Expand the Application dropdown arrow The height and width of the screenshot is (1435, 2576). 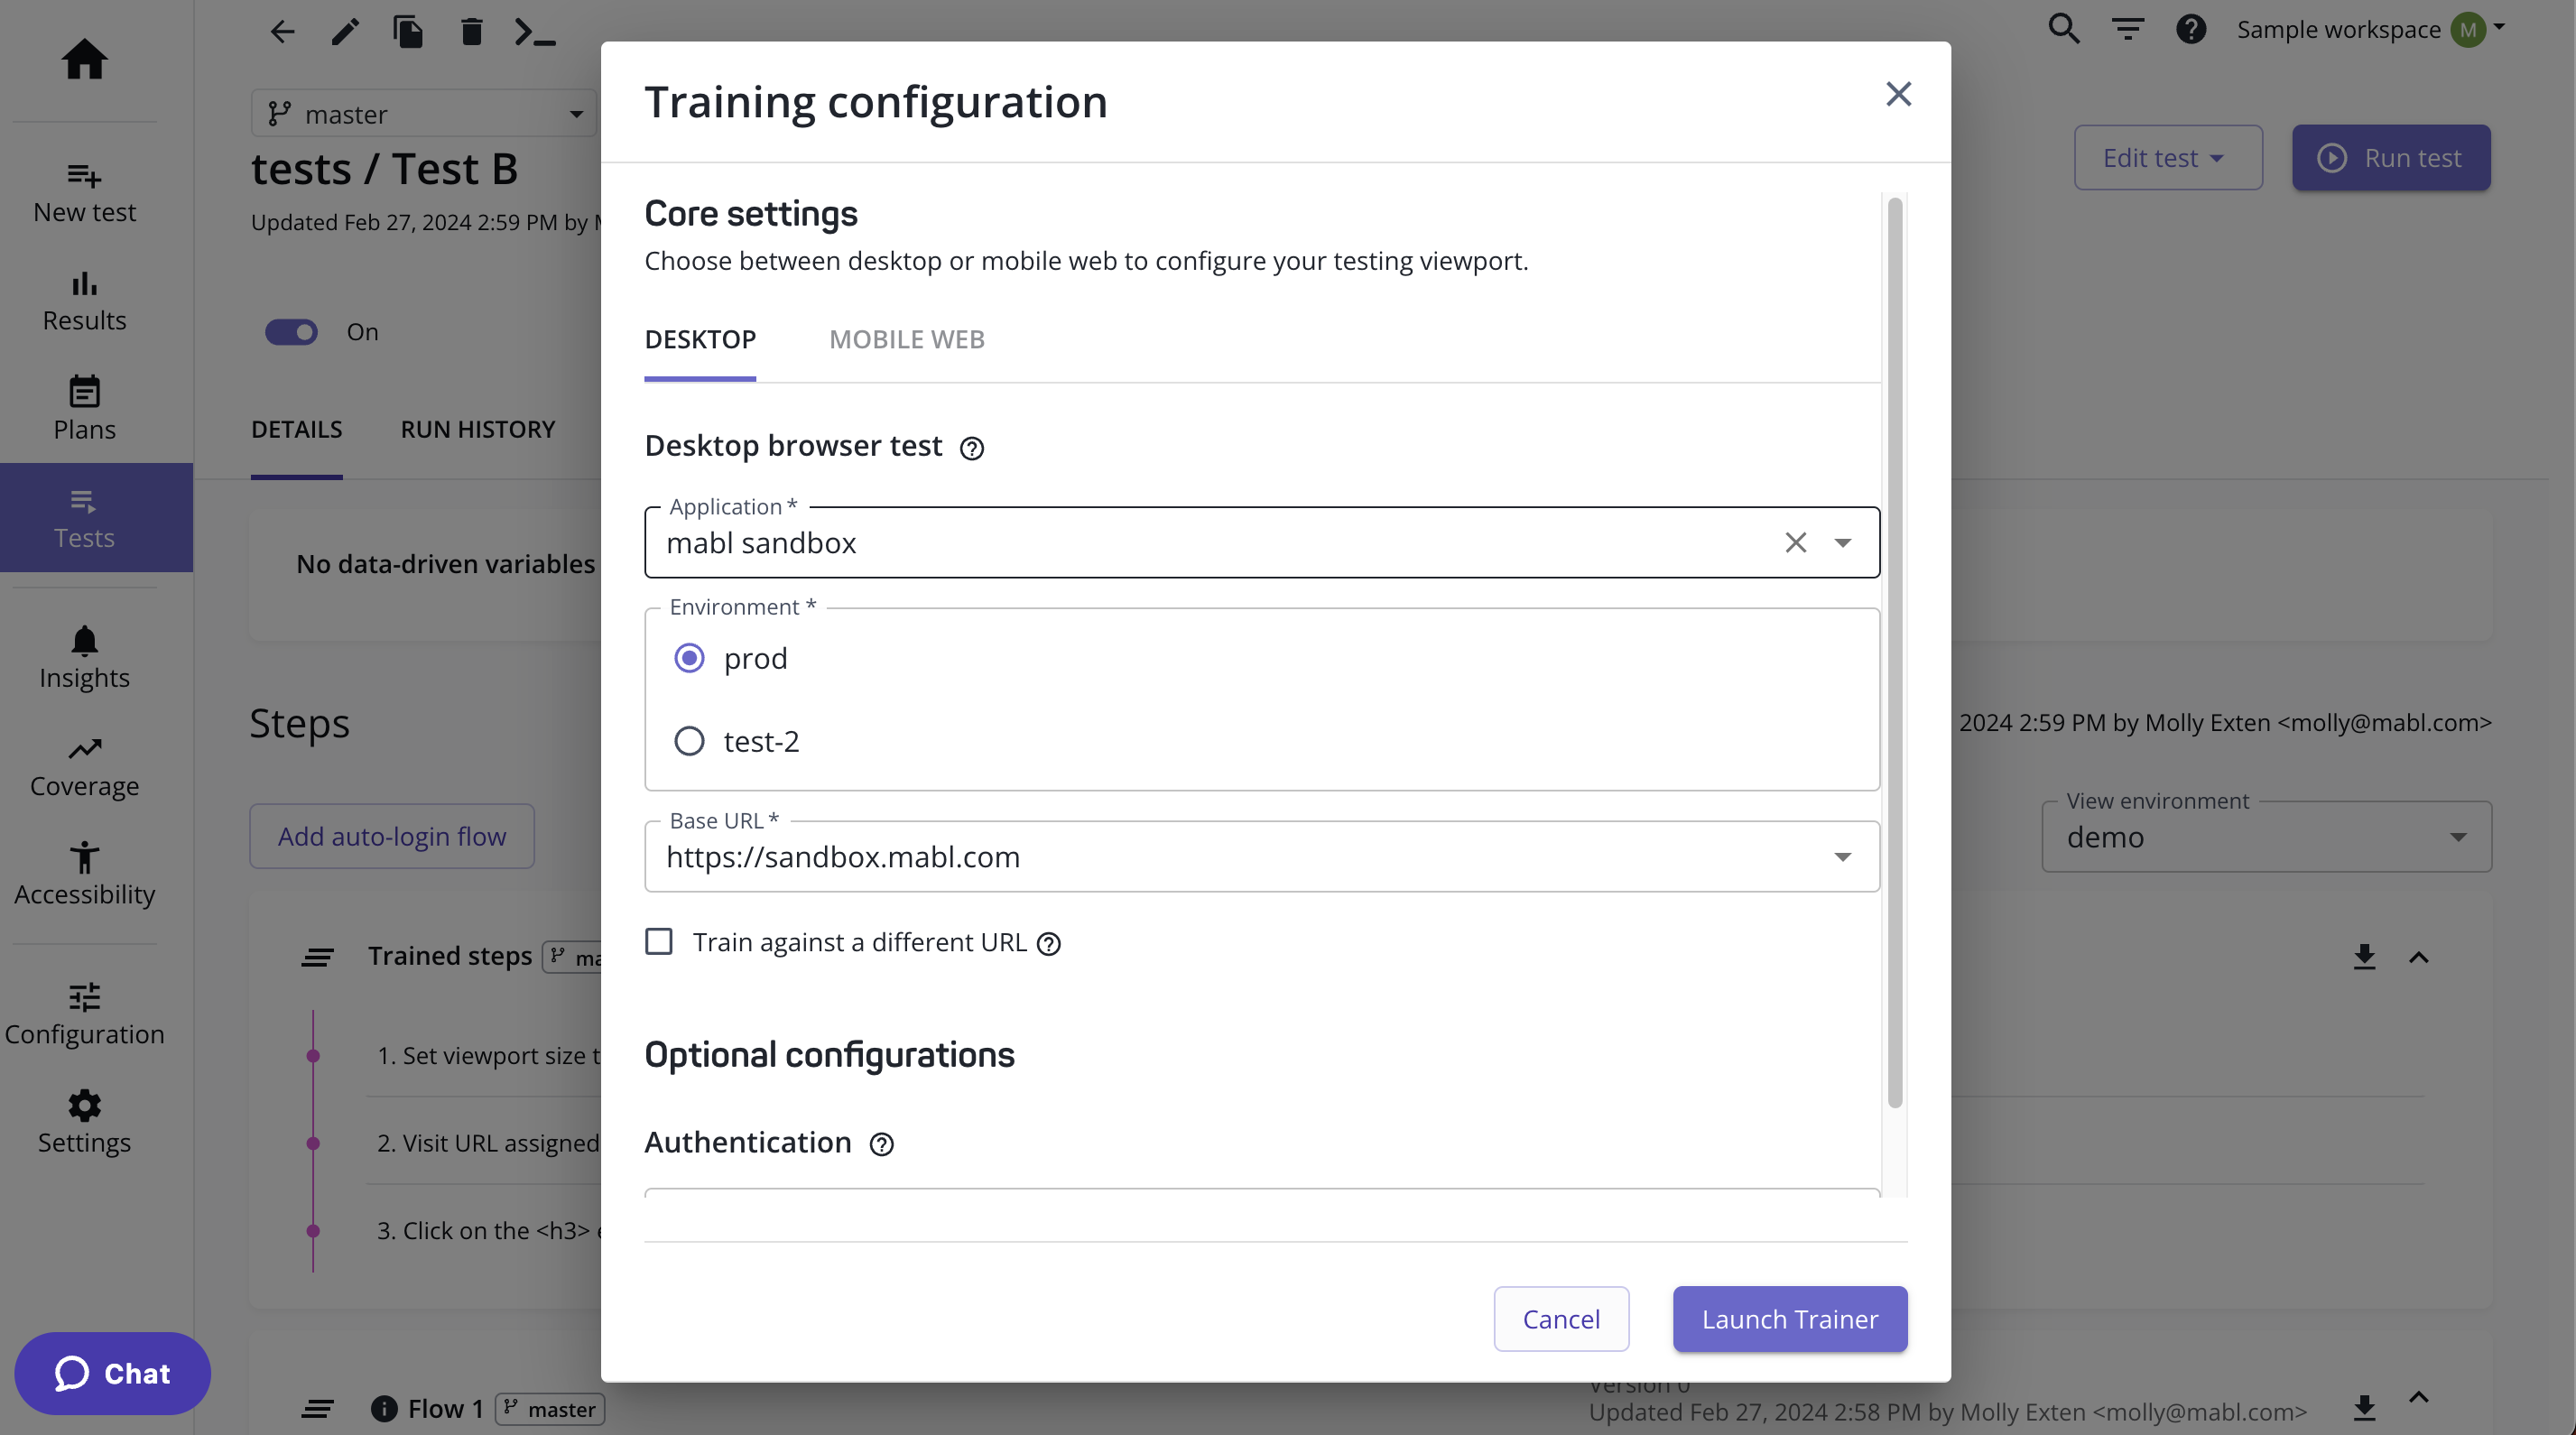pyautogui.click(x=1842, y=542)
